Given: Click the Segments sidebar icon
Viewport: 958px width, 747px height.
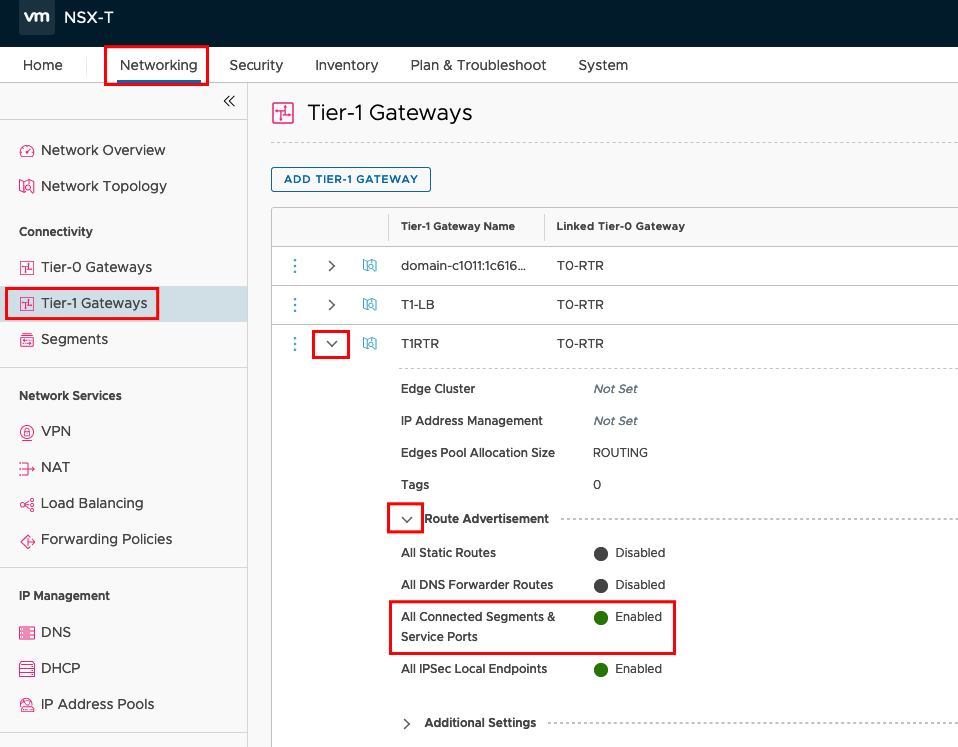Looking at the screenshot, I should pyautogui.click(x=27, y=340).
